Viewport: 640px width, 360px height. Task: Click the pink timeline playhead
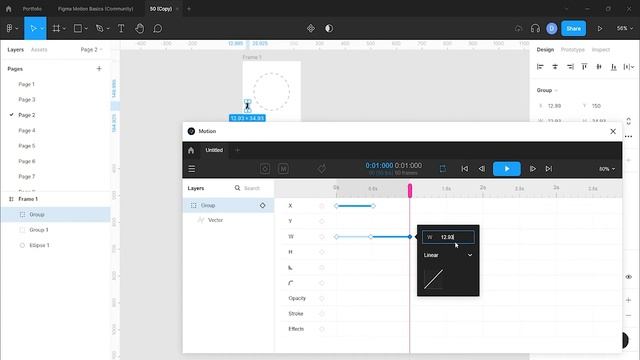coord(410,190)
